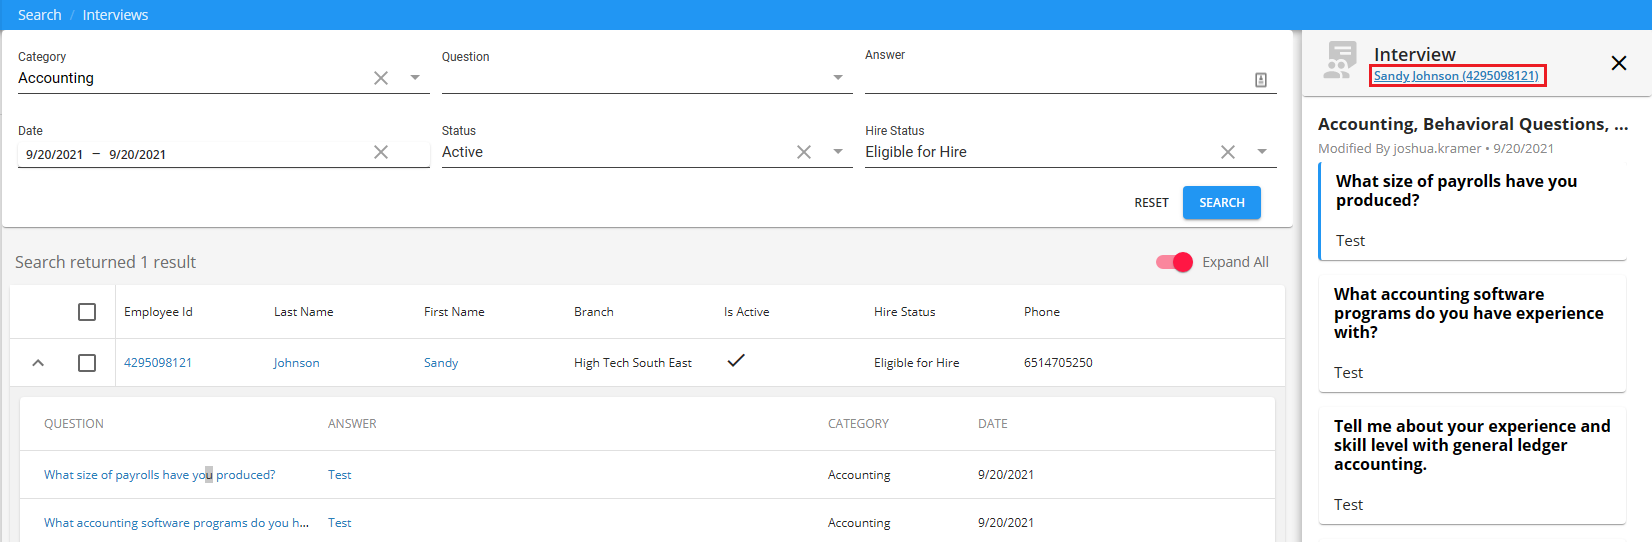Collapse the Johnson row details
This screenshot has width=1652, height=542.
(38, 363)
